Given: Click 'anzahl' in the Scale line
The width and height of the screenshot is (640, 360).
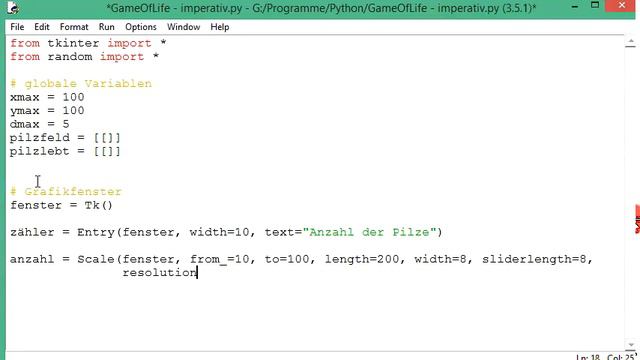Looking at the screenshot, I should pos(32,259).
